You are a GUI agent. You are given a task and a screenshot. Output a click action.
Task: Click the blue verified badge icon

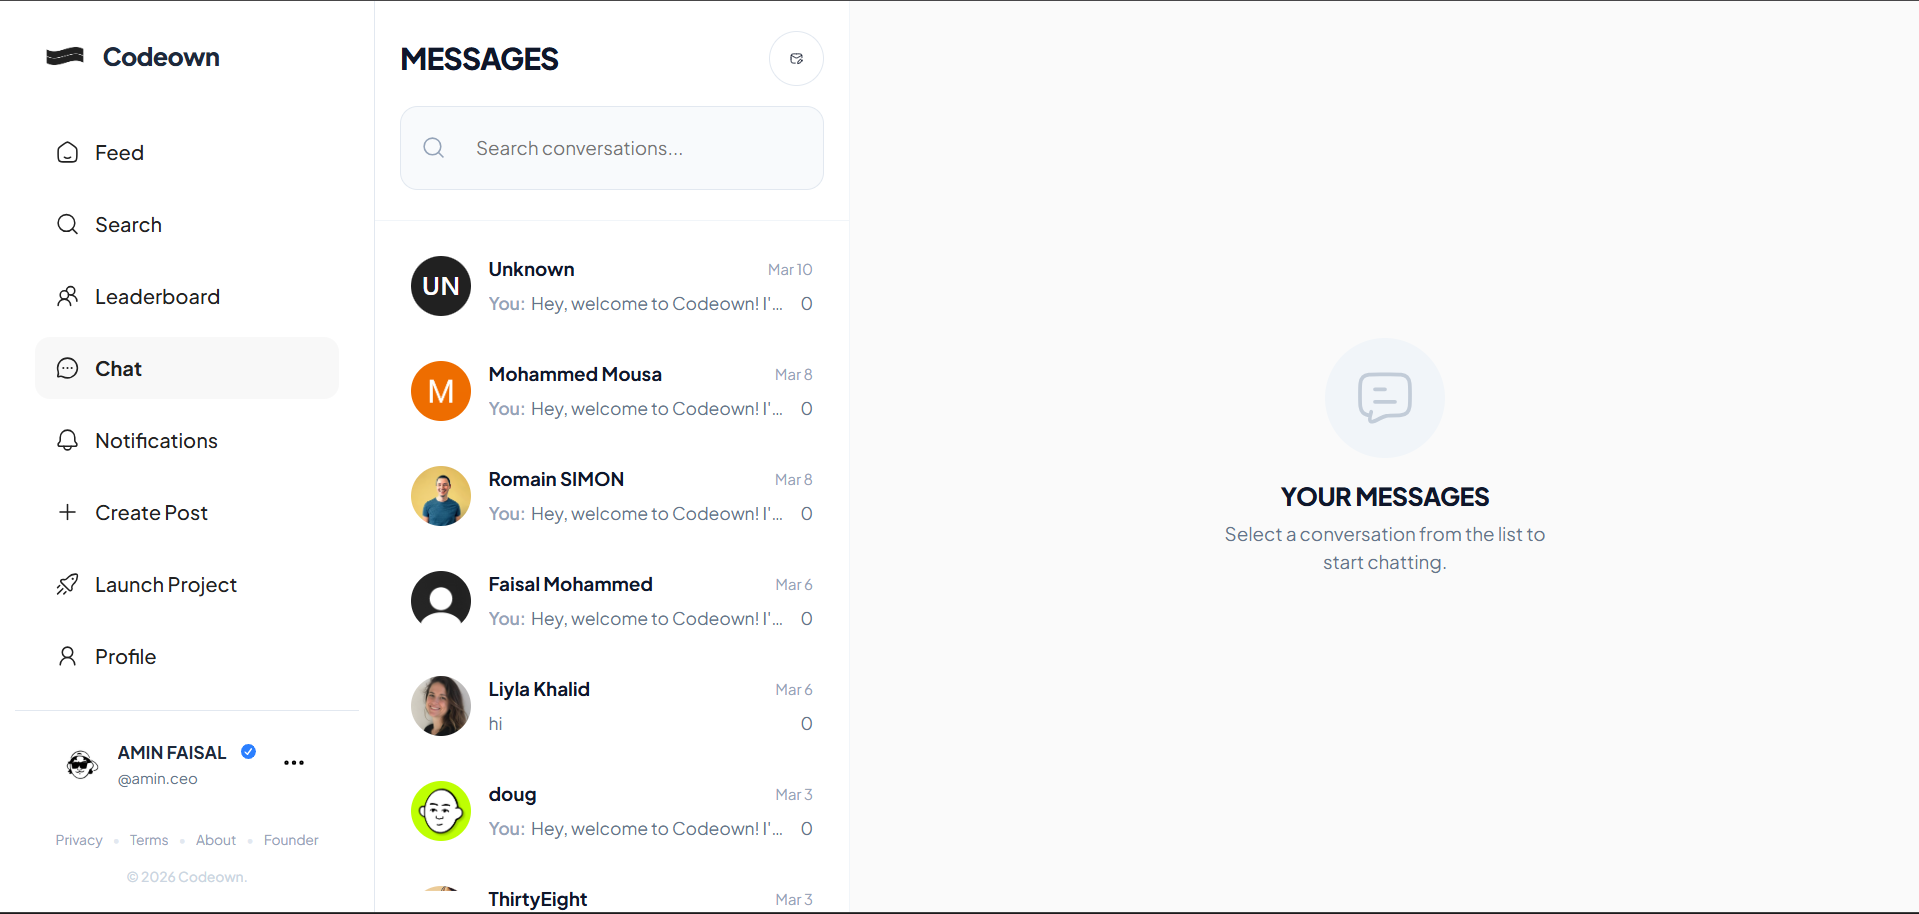pyautogui.click(x=249, y=752)
